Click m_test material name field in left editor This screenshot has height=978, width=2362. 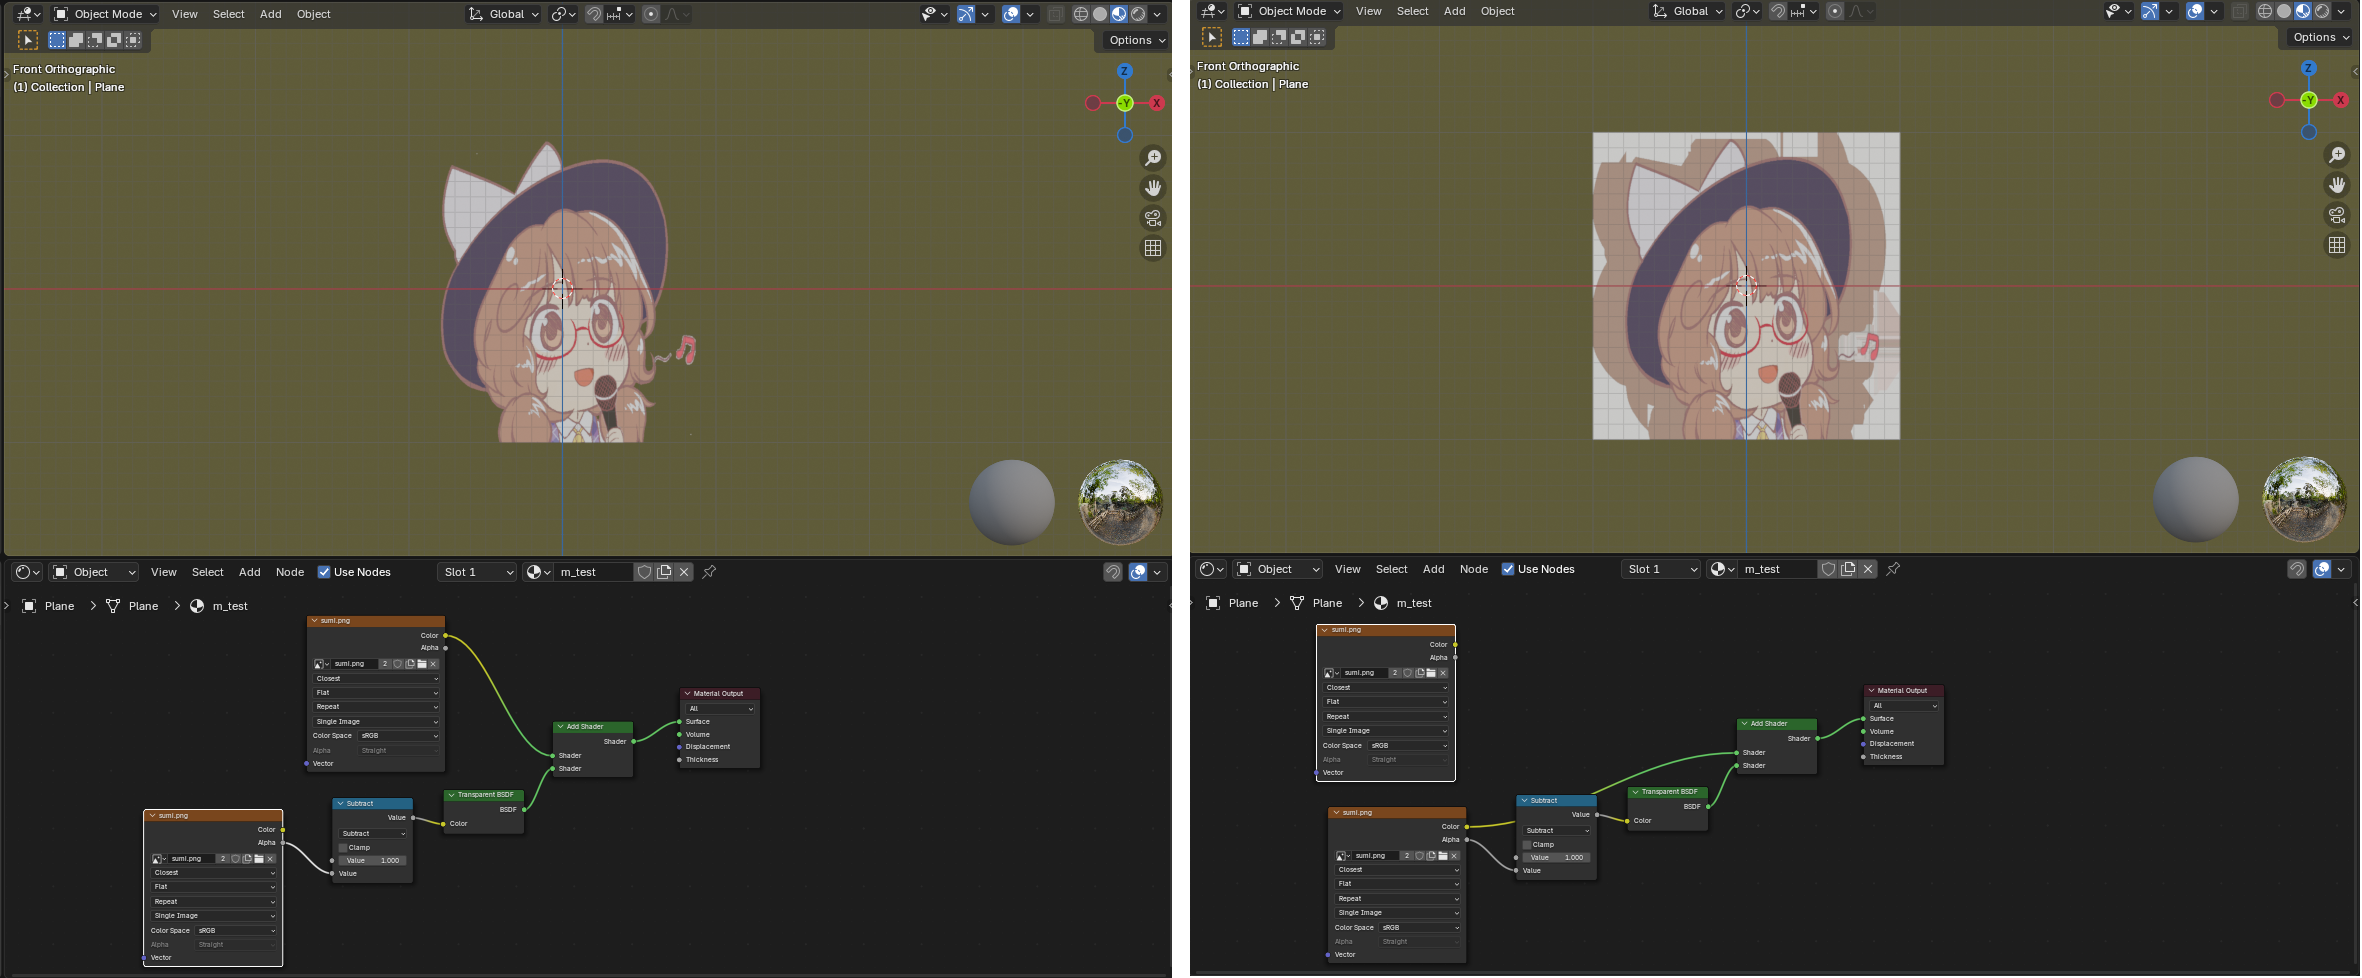click(590, 572)
